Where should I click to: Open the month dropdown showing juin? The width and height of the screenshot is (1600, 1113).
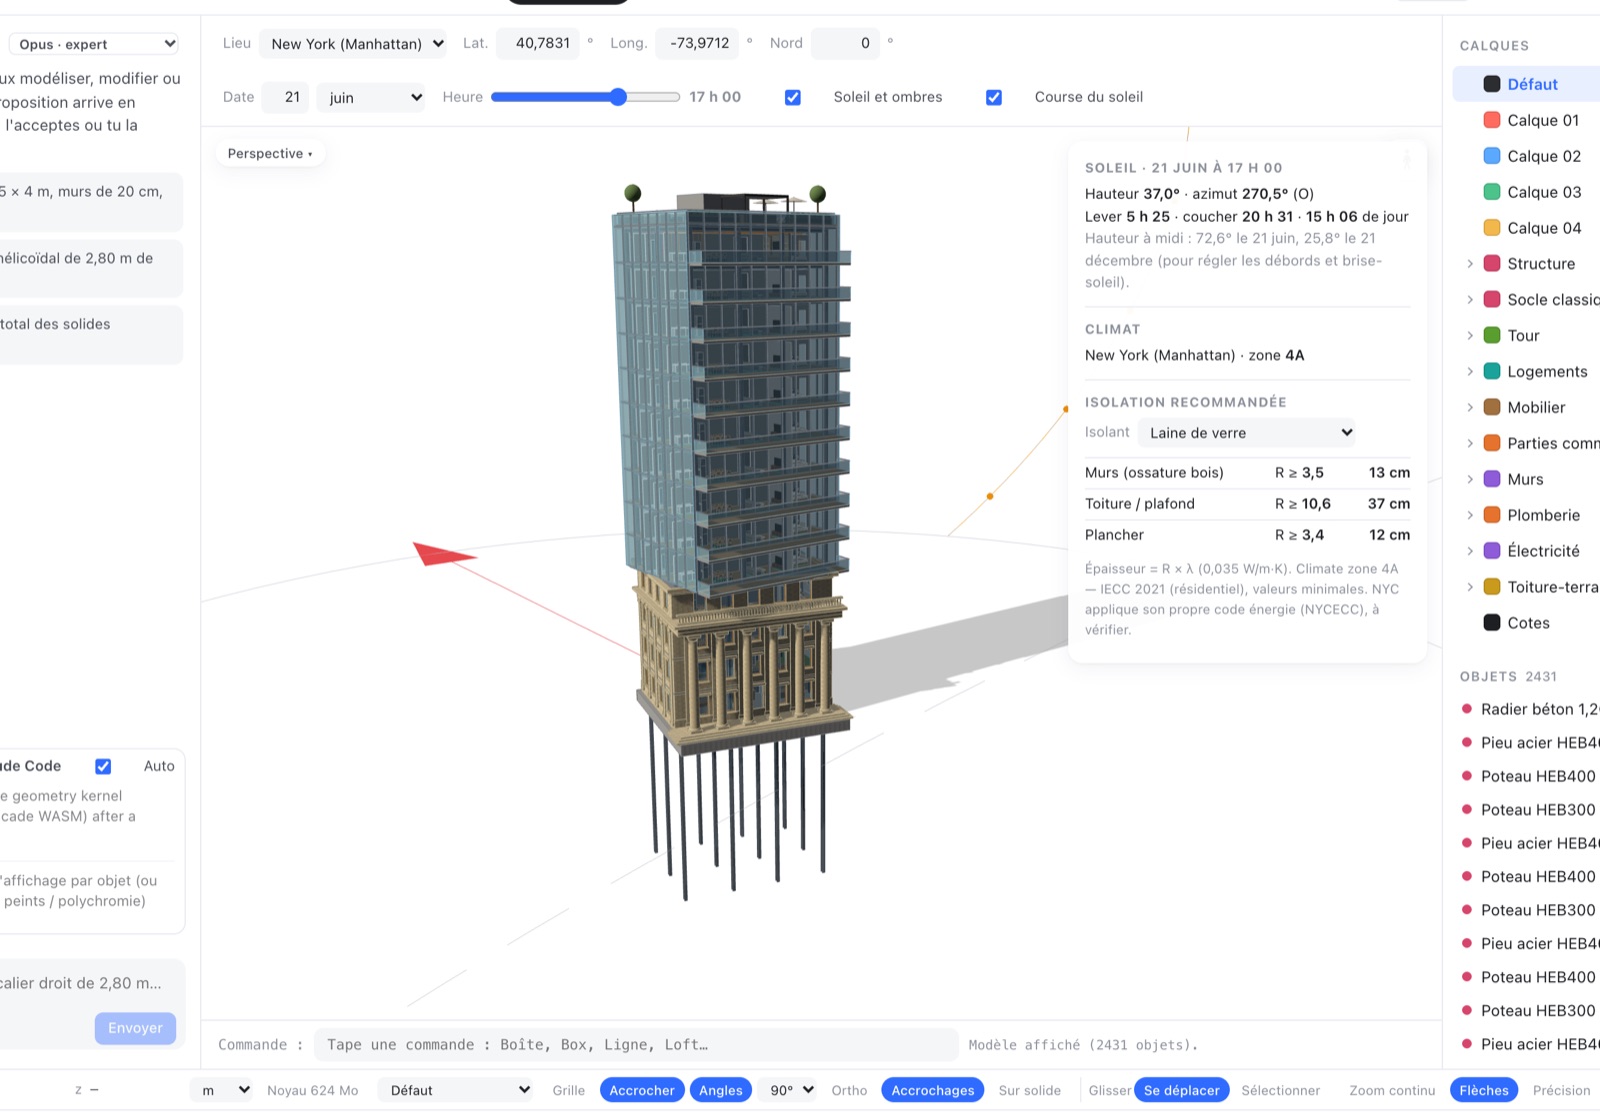(x=371, y=97)
